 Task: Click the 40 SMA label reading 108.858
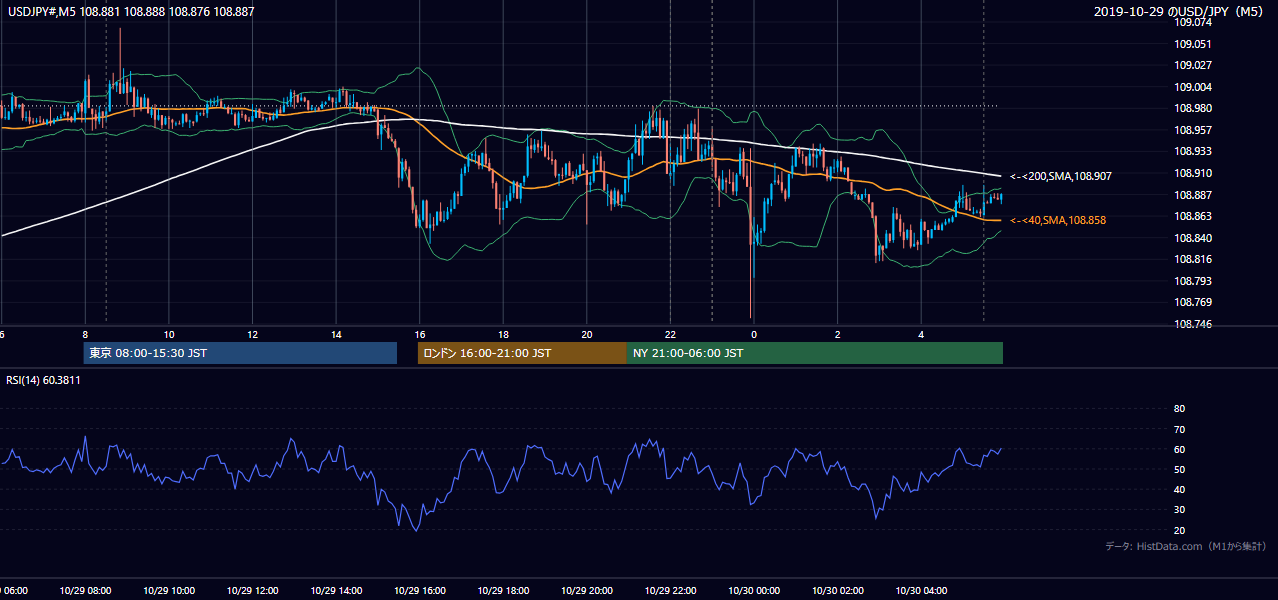click(x=1058, y=220)
